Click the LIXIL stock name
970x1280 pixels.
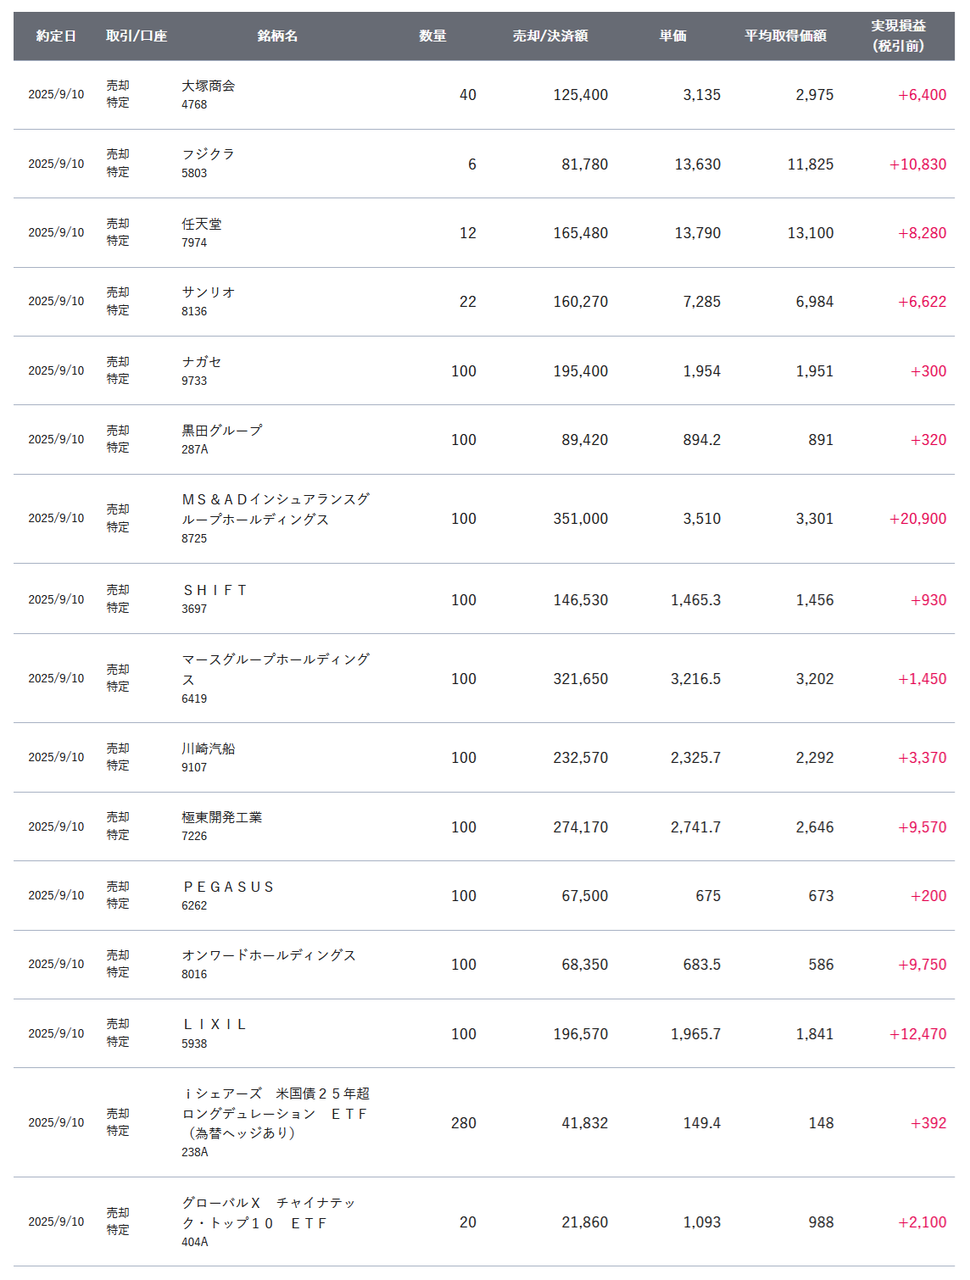215,1024
